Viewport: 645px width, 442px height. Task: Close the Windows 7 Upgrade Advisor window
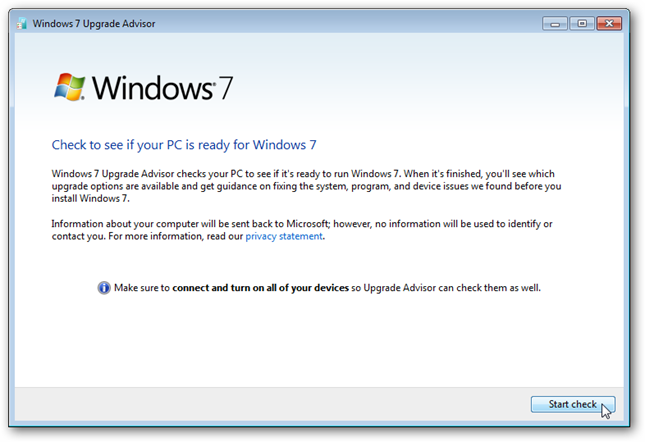(609, 24)
